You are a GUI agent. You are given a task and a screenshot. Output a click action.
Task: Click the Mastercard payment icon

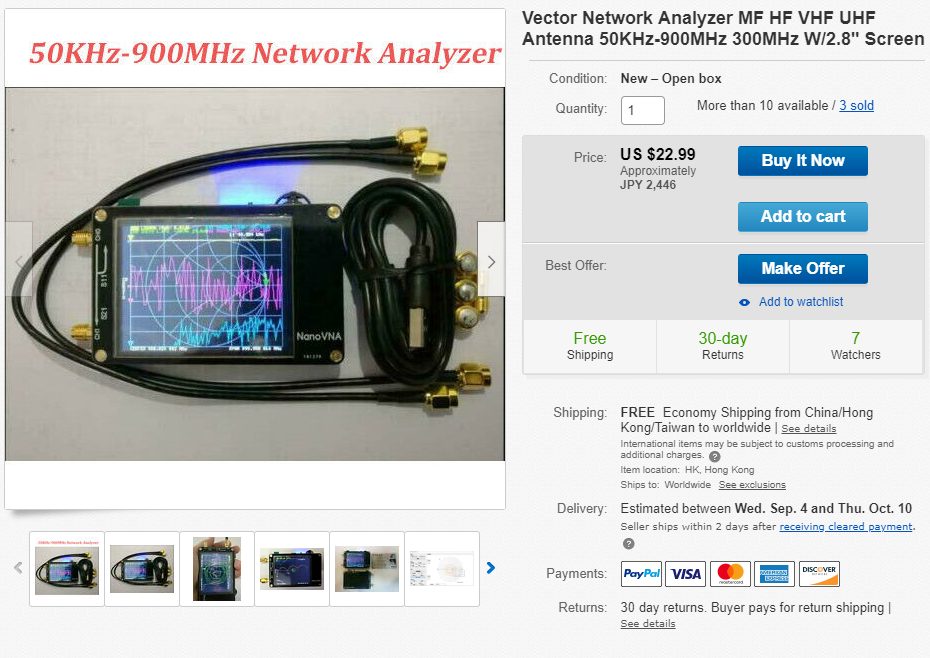click(730, 574)
